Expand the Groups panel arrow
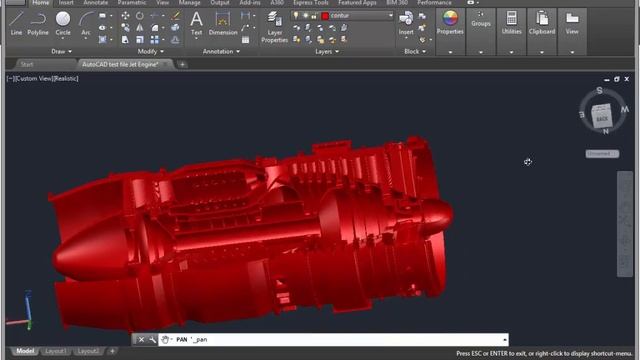Screen dimensions: 640x360 pyautogui.click(x=481, y=52)
